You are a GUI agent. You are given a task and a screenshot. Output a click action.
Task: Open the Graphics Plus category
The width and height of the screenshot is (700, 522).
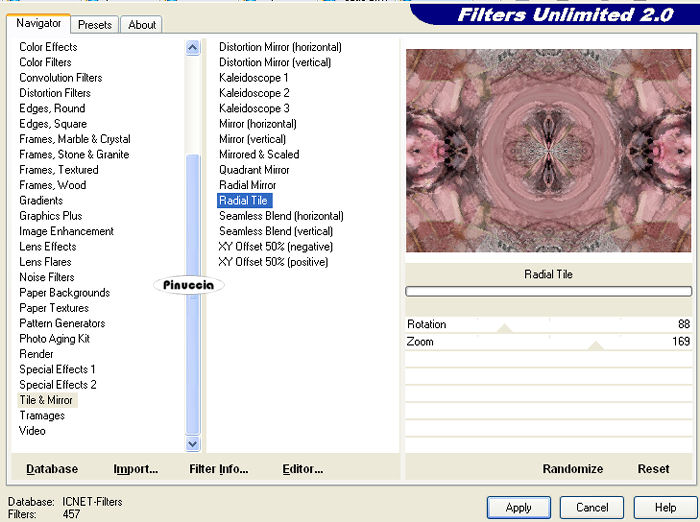tap(50, 216)
